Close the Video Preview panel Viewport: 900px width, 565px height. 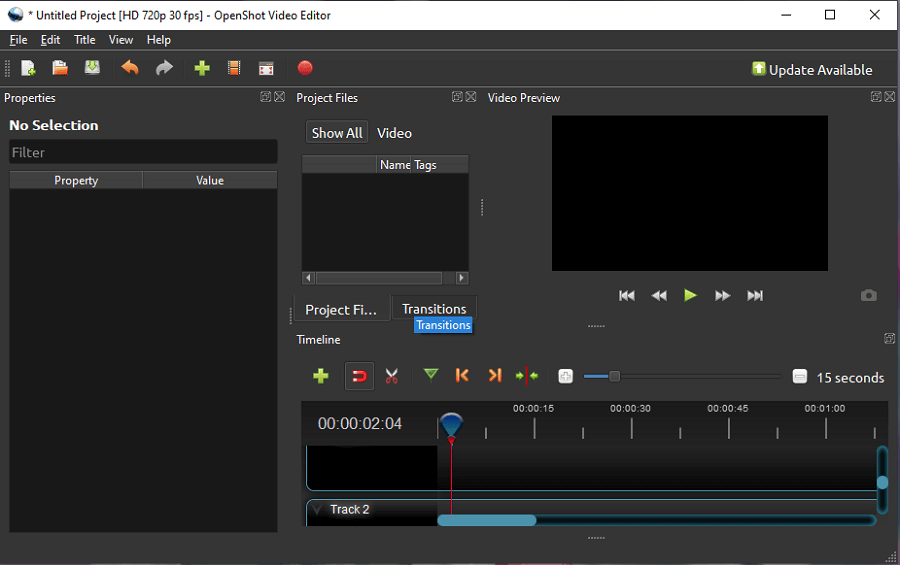(890, 96)
